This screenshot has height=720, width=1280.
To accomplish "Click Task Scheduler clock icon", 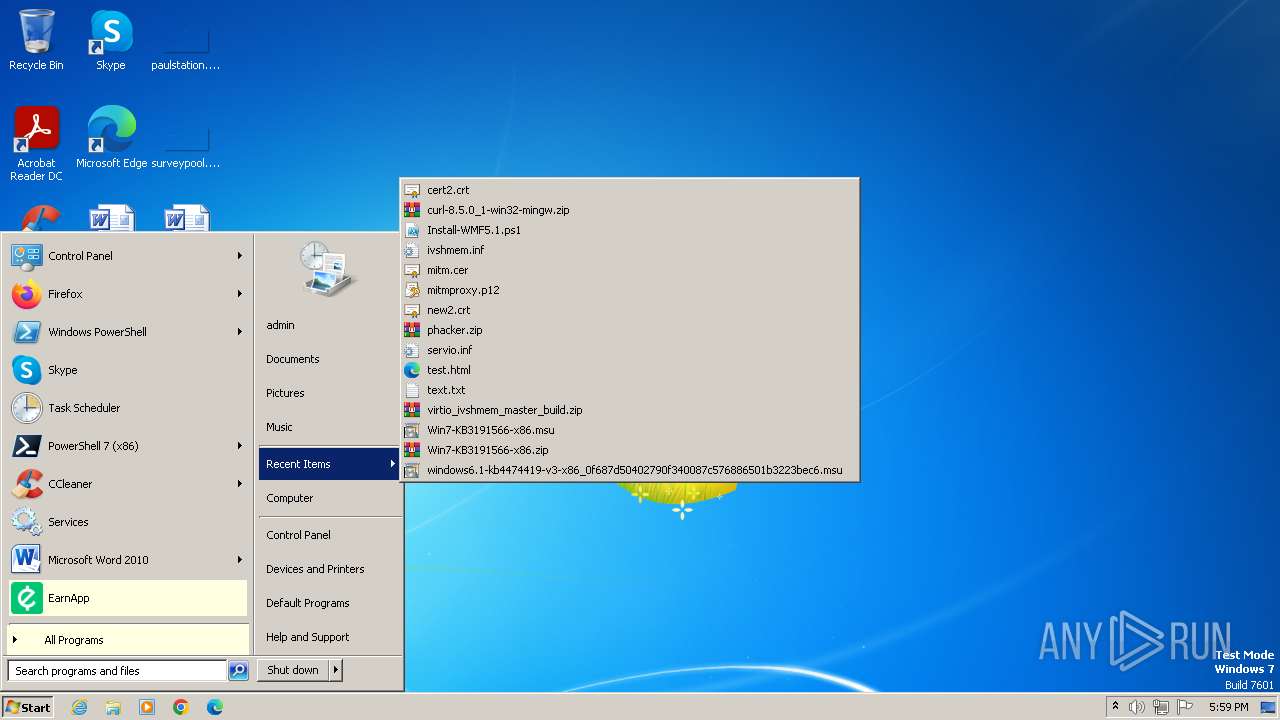I will click(26, 408).
